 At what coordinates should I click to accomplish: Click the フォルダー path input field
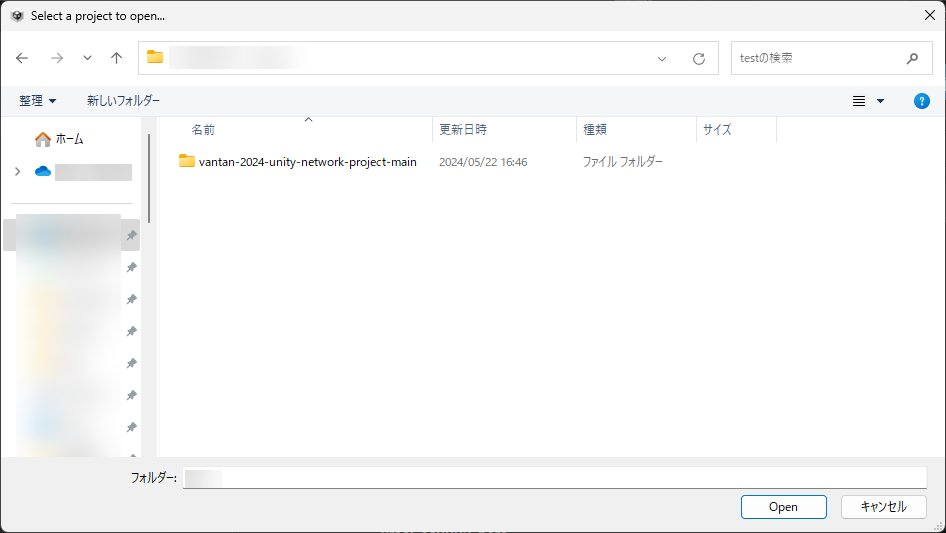tap(555, 478)
